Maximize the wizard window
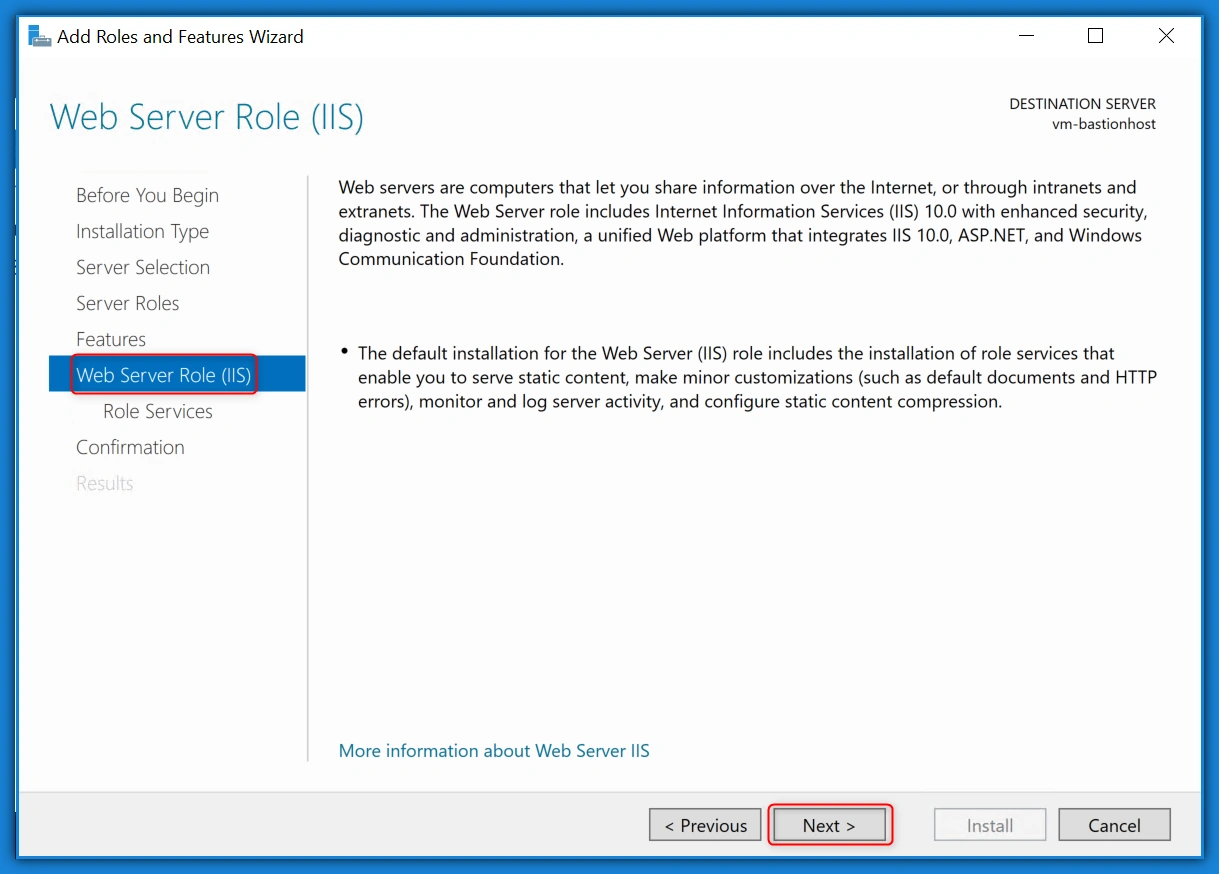 coord(1095,36)
